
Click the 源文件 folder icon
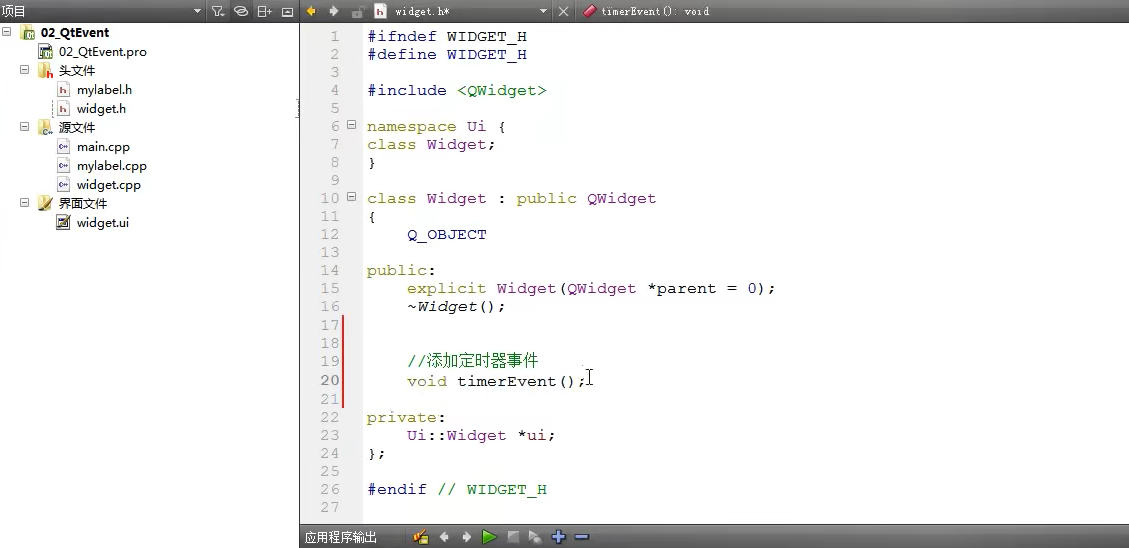(45, 127)
